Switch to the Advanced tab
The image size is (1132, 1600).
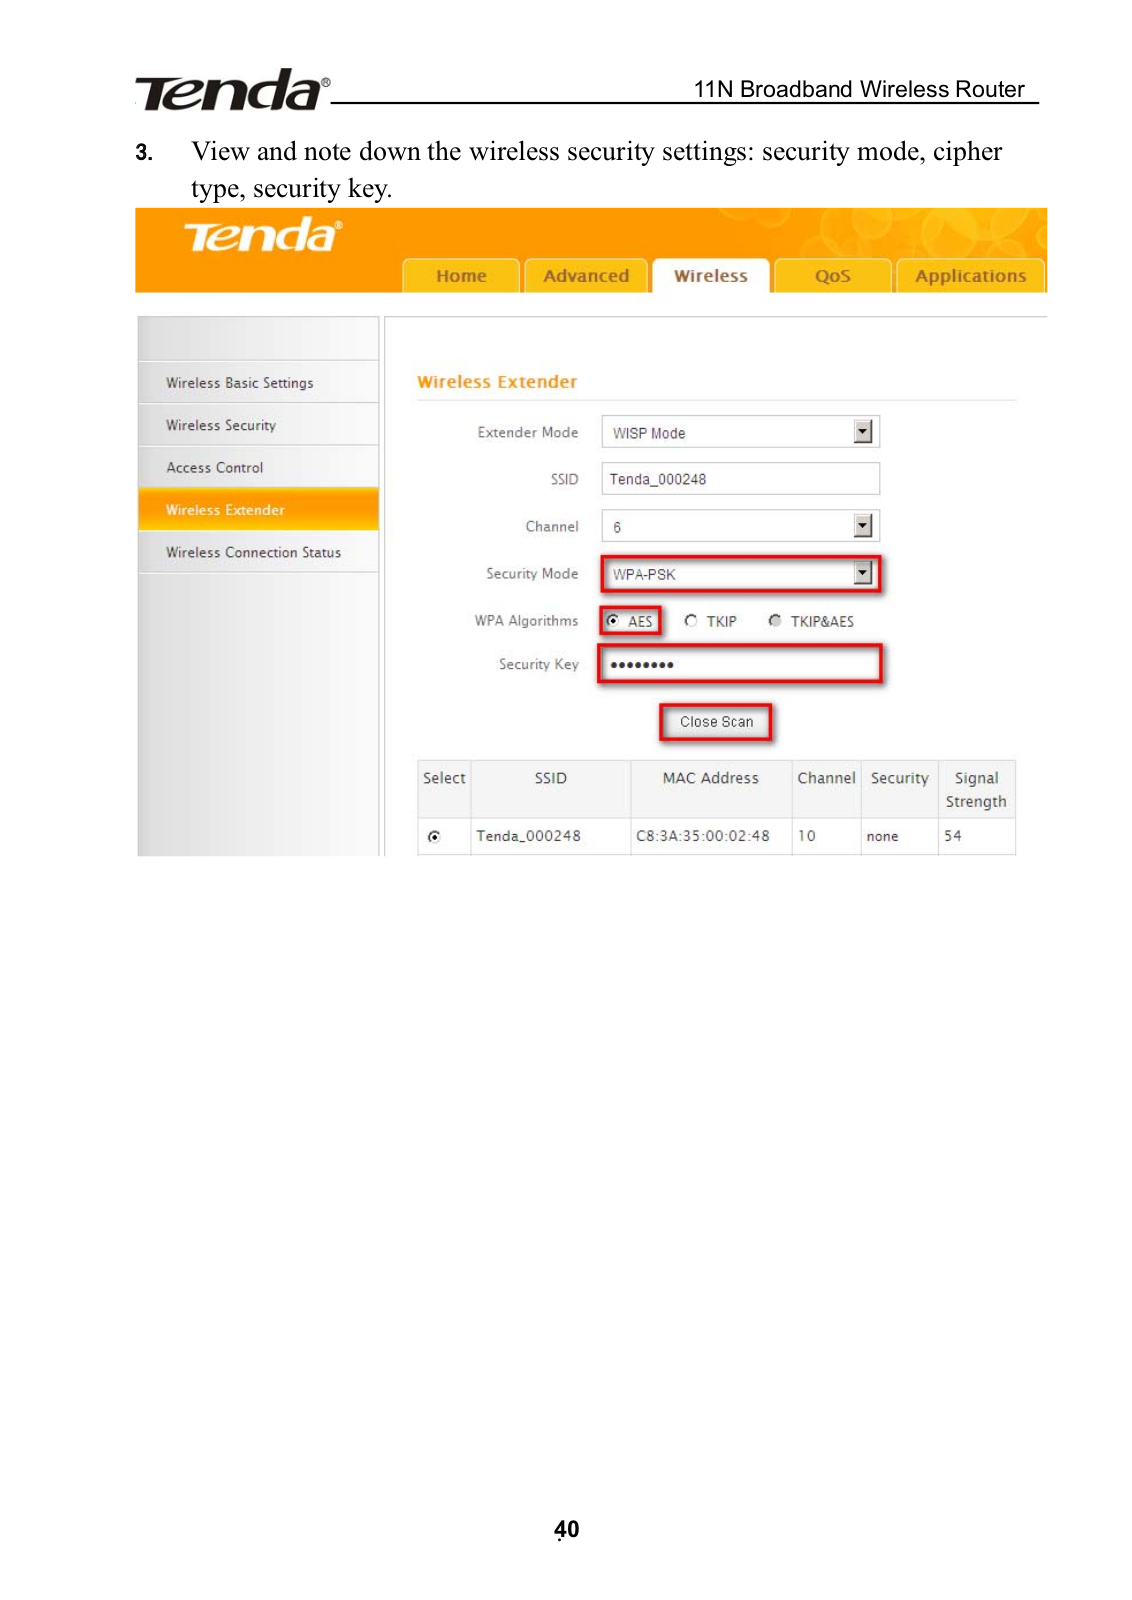click(586, 275)
